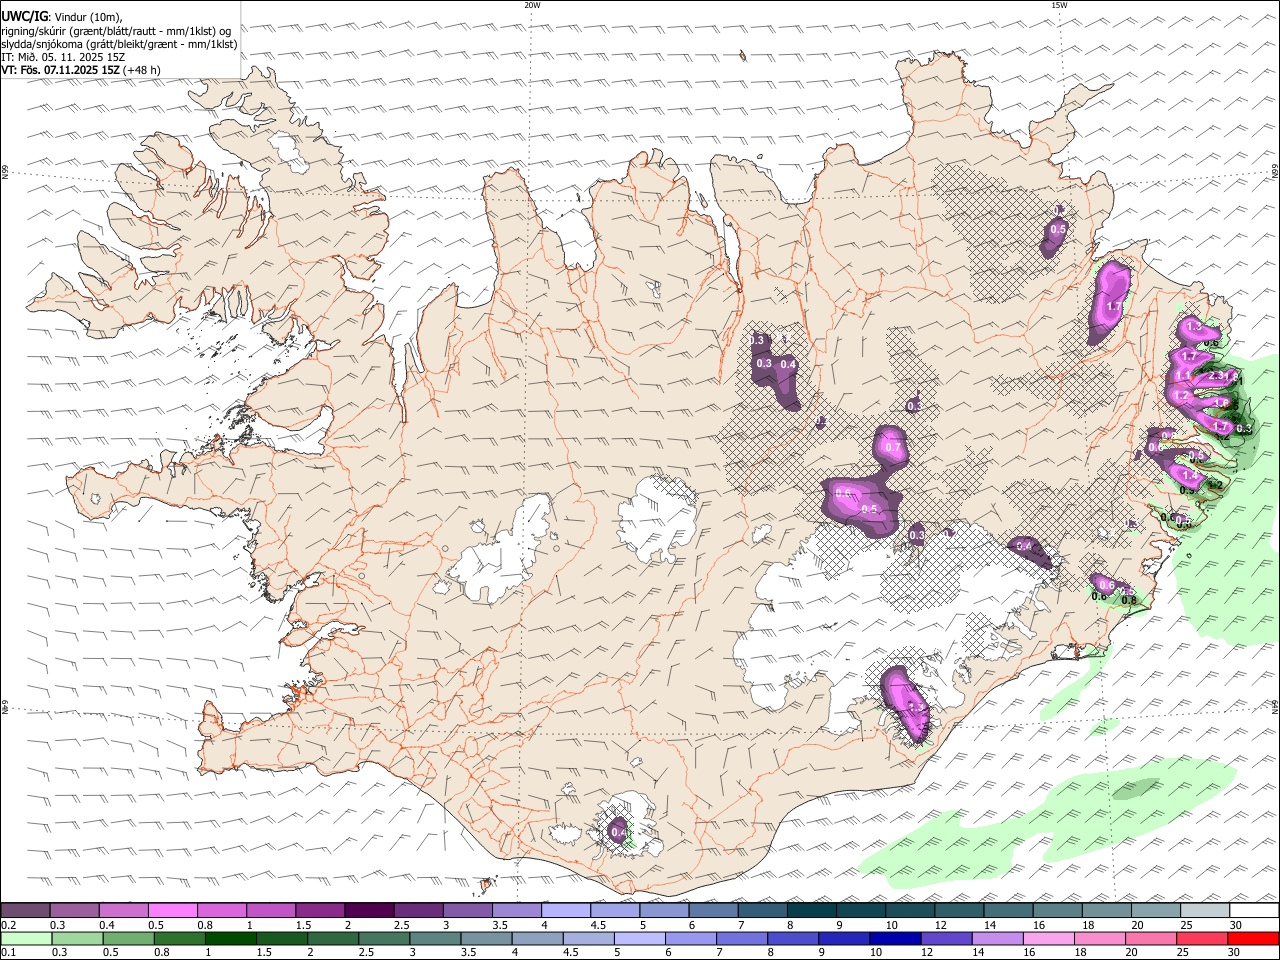Pick the upper legend swatch from 0.4 to 0.5

click(x=124, y=911)
